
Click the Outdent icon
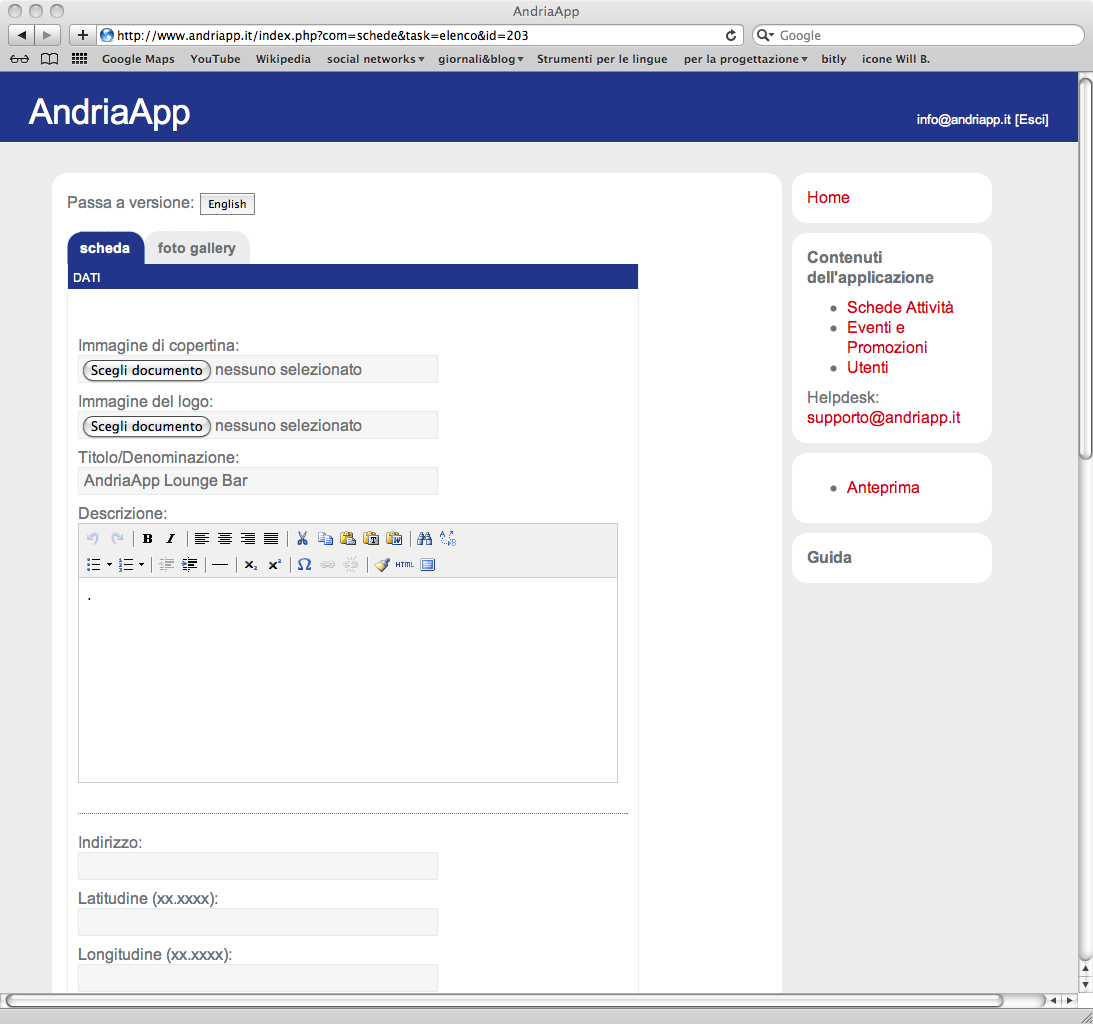pyautogui.click(x=166, y=565)
